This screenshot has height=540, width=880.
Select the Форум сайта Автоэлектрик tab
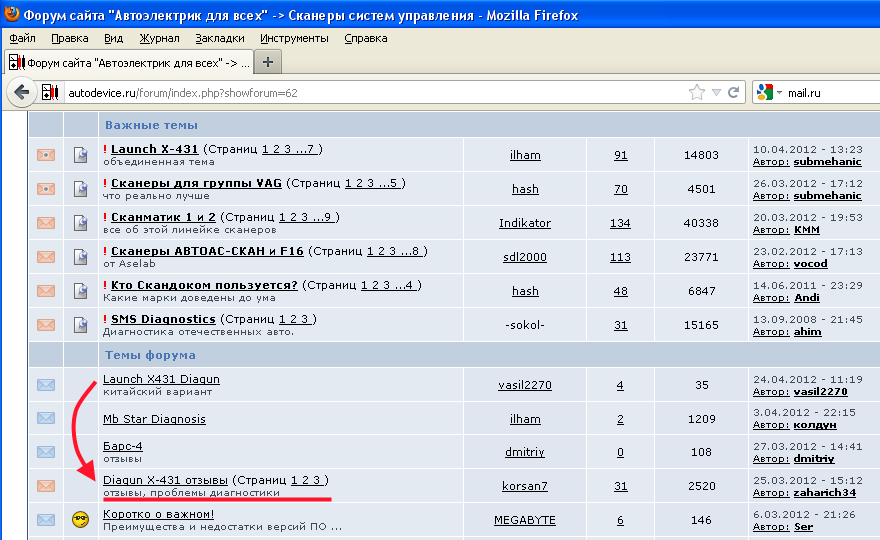(x=129, y=63)
